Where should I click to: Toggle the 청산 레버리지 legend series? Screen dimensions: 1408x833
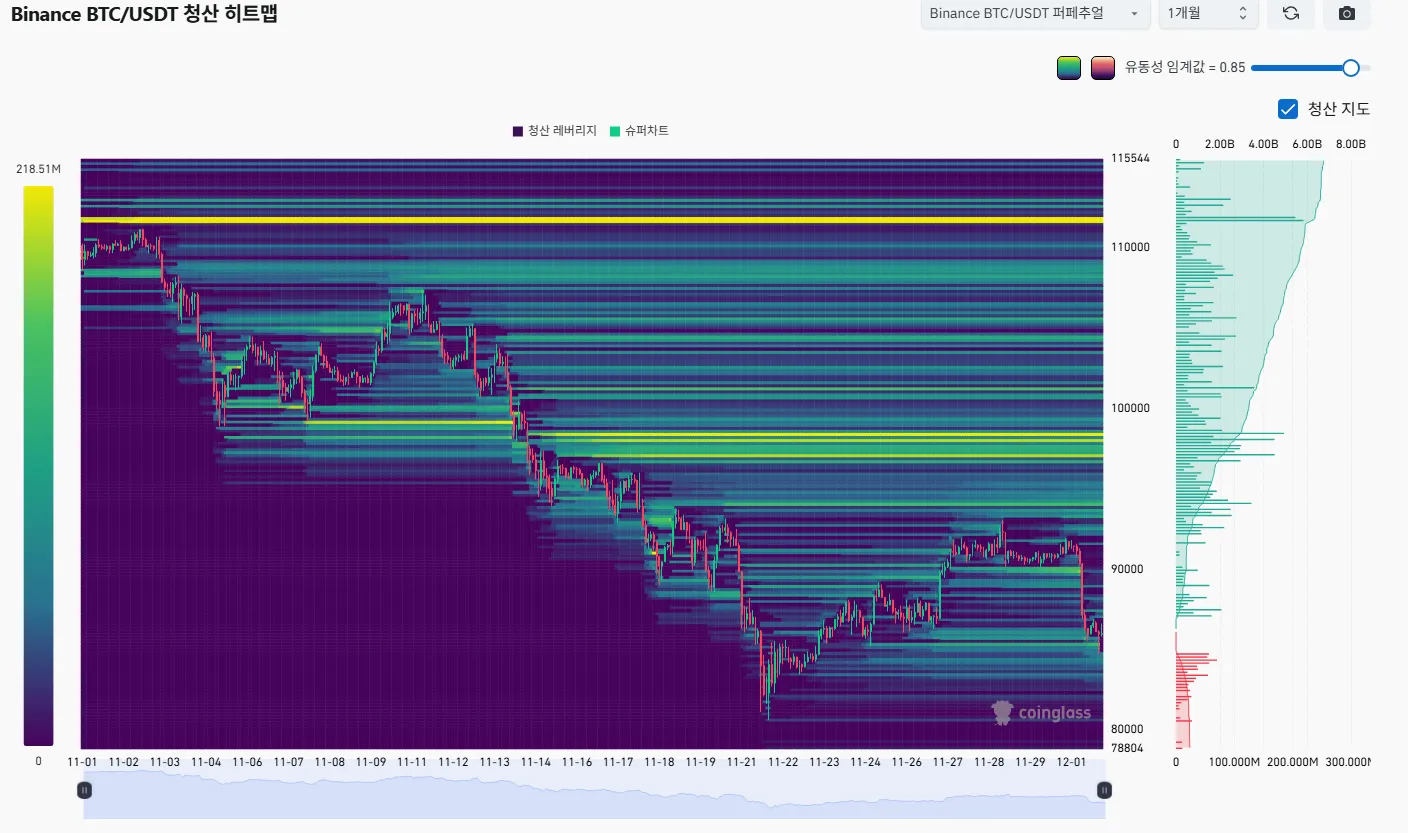tap(555, 131)
